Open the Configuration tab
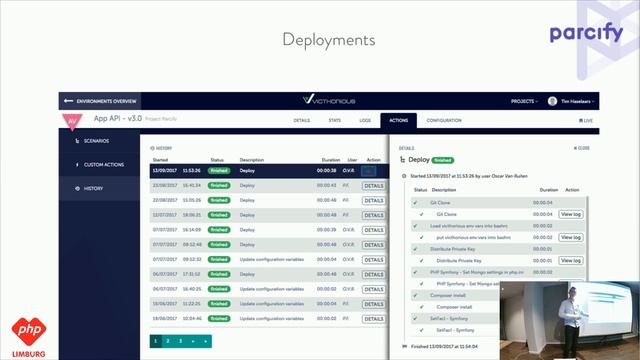The height and width of the screenshot is (360, 640). pyautogui.click(x=444, y=120)
